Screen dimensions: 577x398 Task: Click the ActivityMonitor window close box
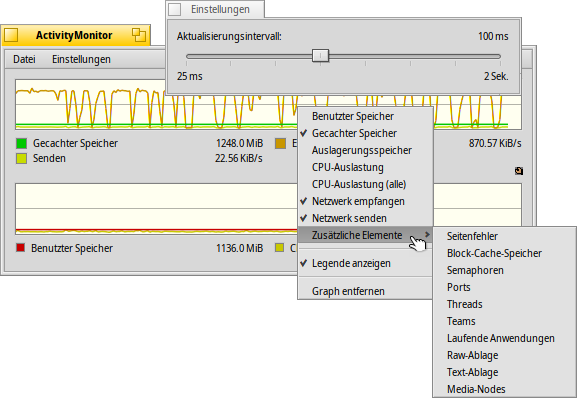click(x=11, y=35)
